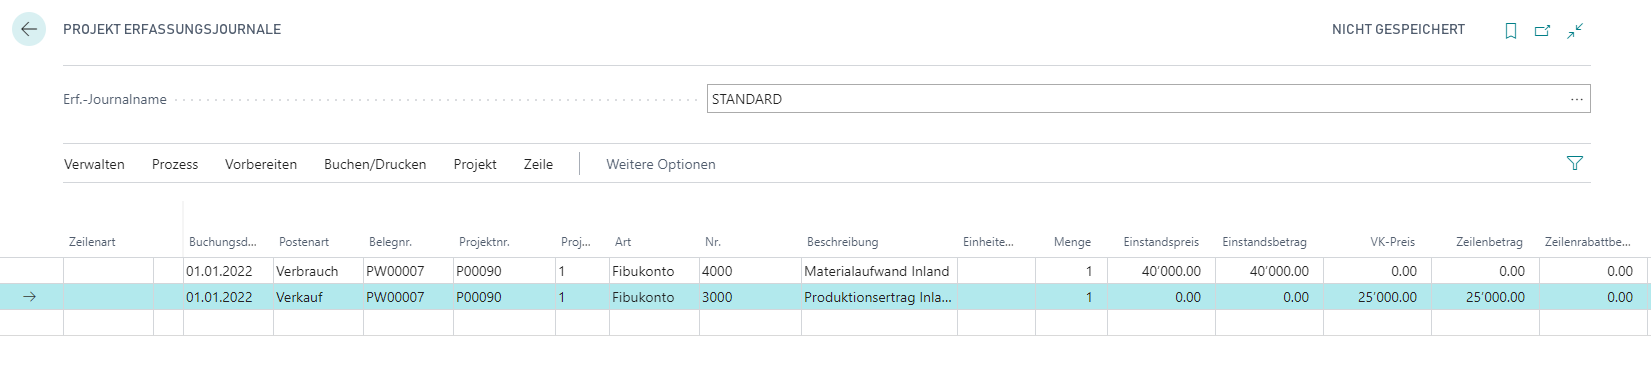Open the Zeile menu
The height and width of the screenshot is (371, 1651).
(538, 164)
